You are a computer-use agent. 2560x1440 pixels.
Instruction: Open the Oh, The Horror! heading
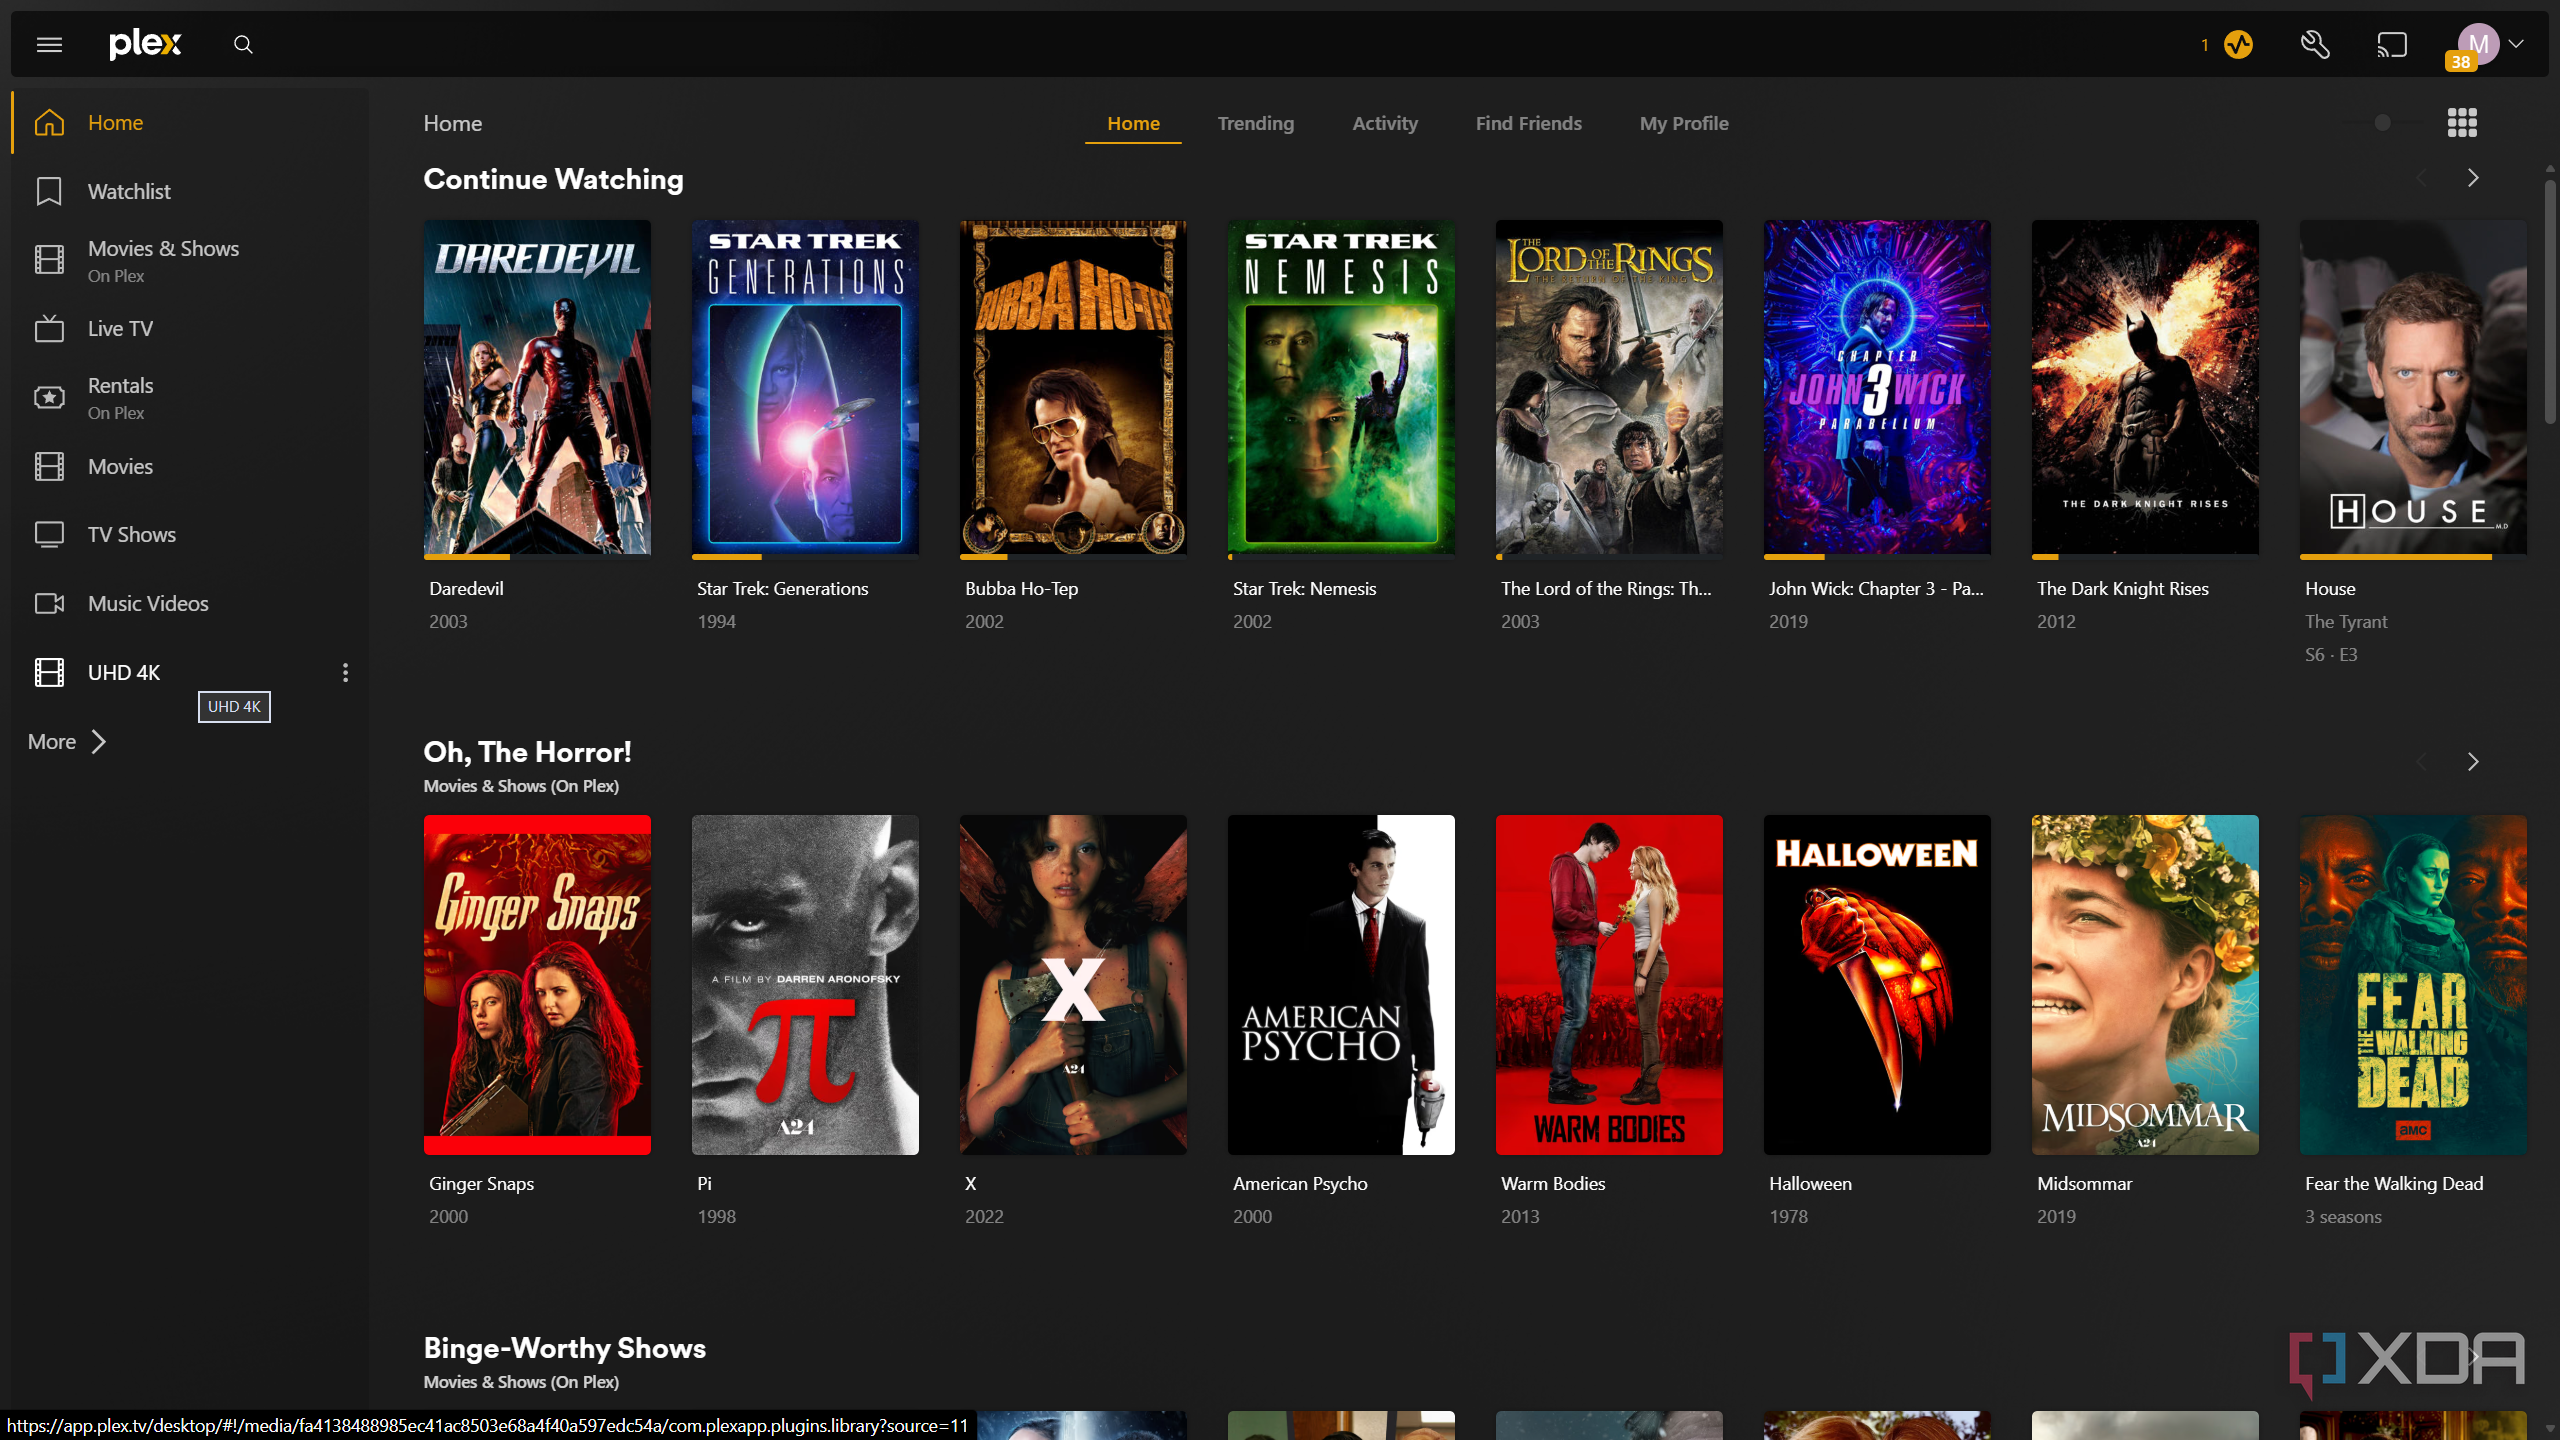tap(527, 752)
